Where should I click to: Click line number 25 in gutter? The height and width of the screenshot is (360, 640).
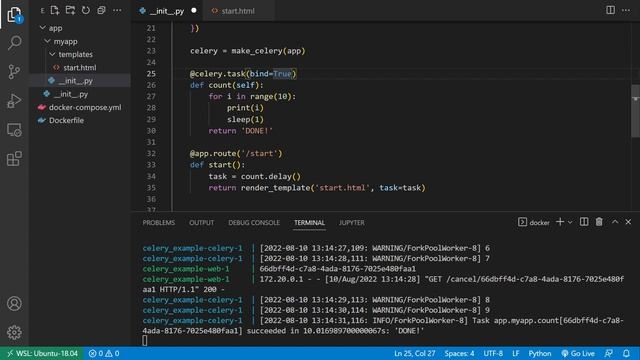[151, 74]
